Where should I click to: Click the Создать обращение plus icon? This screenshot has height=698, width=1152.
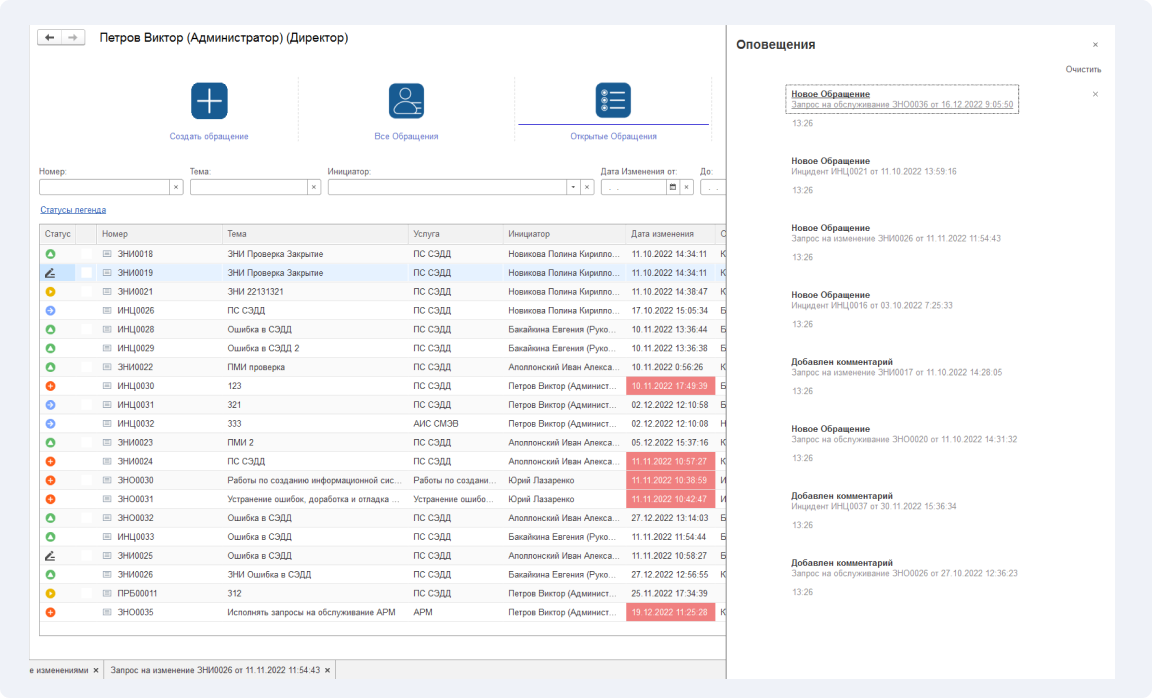pyautogui.click(x=209, y=101)
